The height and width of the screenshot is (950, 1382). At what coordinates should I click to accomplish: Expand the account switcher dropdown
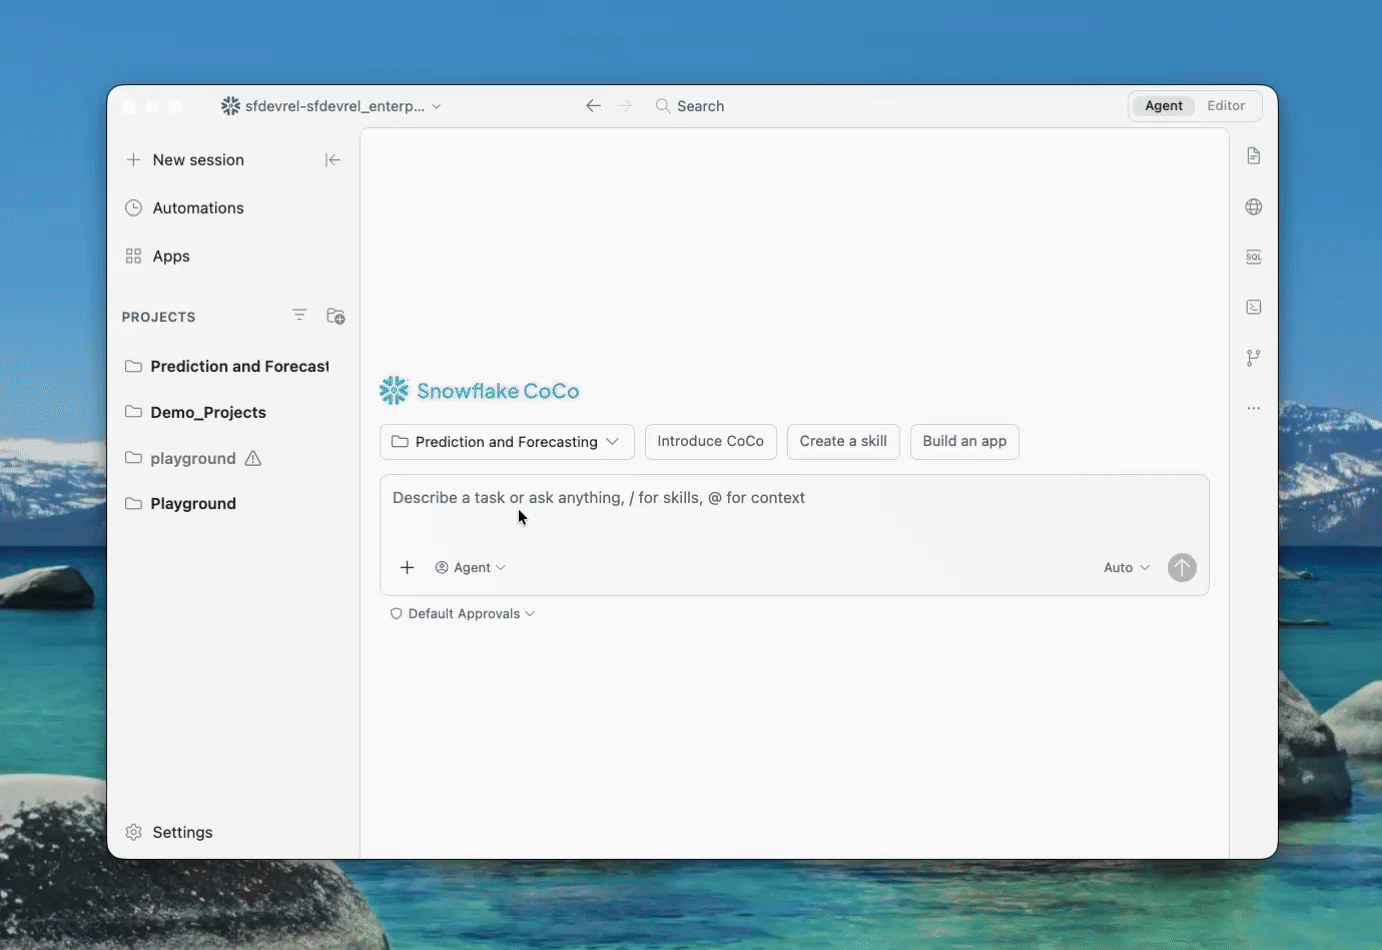click(x=332, y=106)
